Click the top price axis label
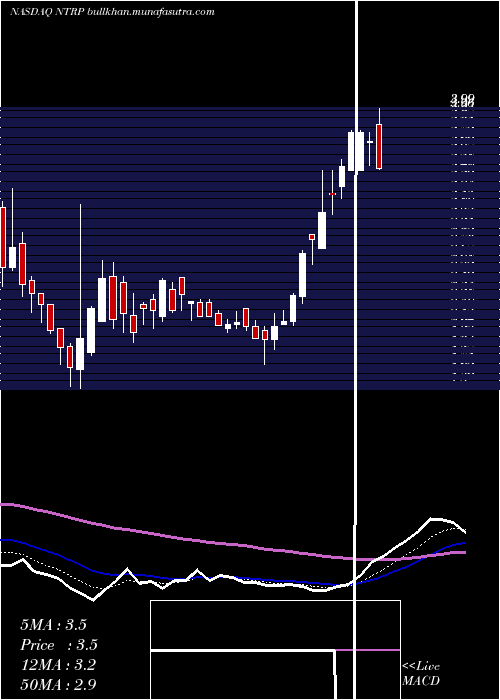This screenshot has height=700, width=500. pos(462,98)
